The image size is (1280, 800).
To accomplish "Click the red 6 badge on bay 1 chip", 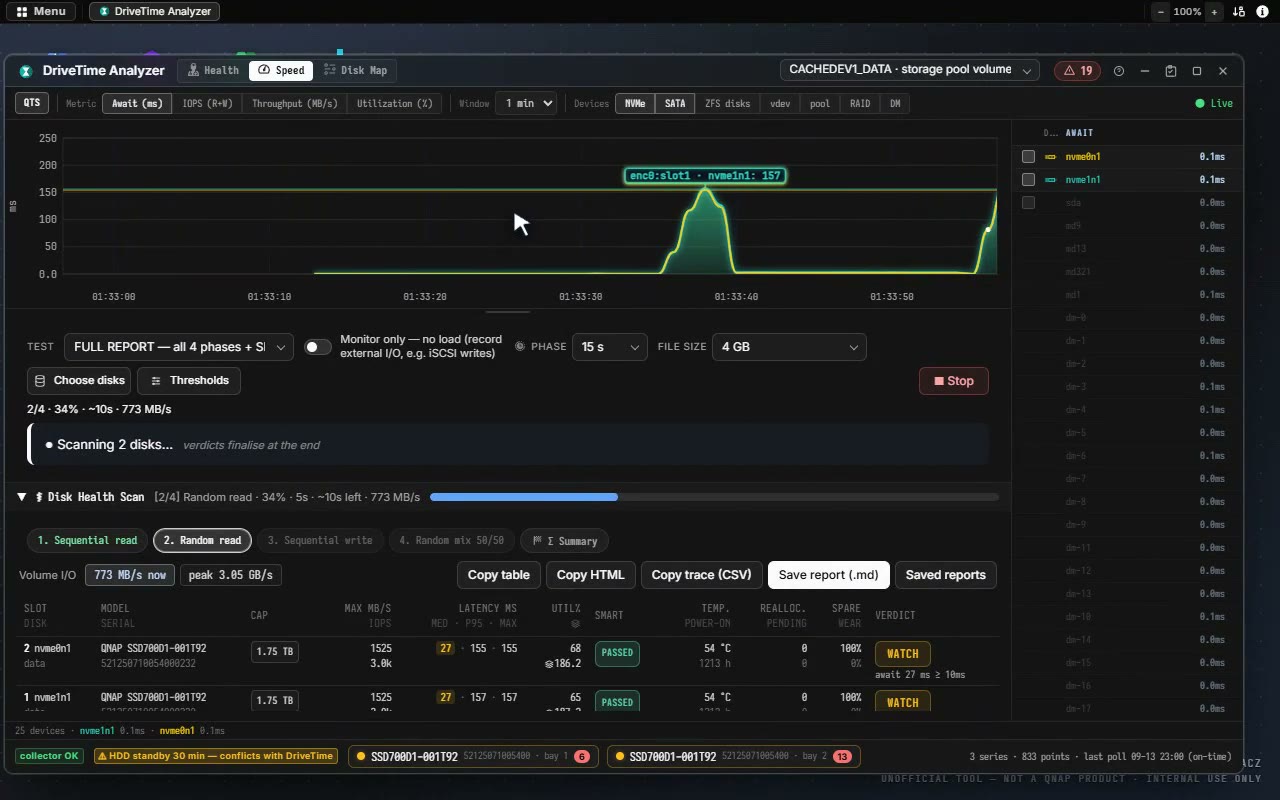I will (582, 757).
